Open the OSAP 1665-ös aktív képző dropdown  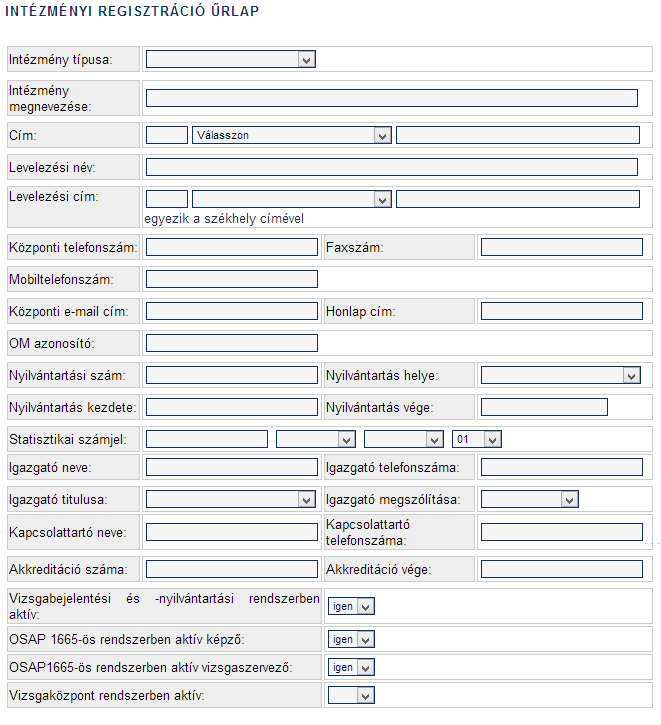coord(351,639)
